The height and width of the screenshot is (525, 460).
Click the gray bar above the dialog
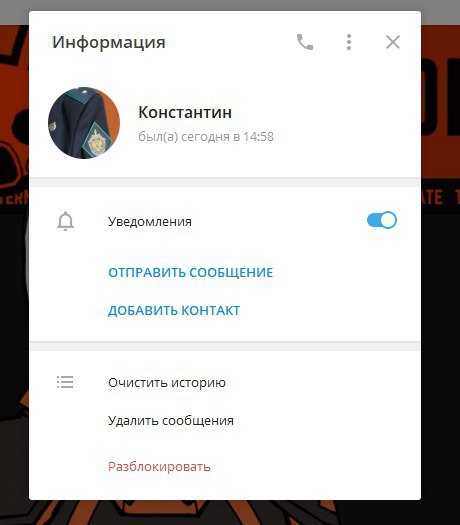[x=230, y=5]
